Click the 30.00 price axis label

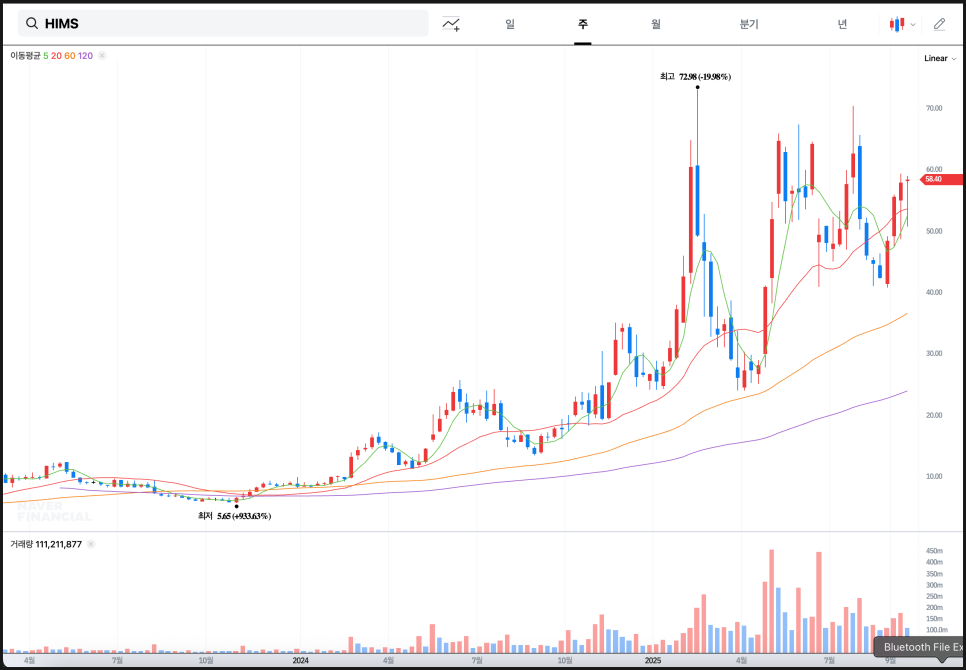[x=934, y=353]
